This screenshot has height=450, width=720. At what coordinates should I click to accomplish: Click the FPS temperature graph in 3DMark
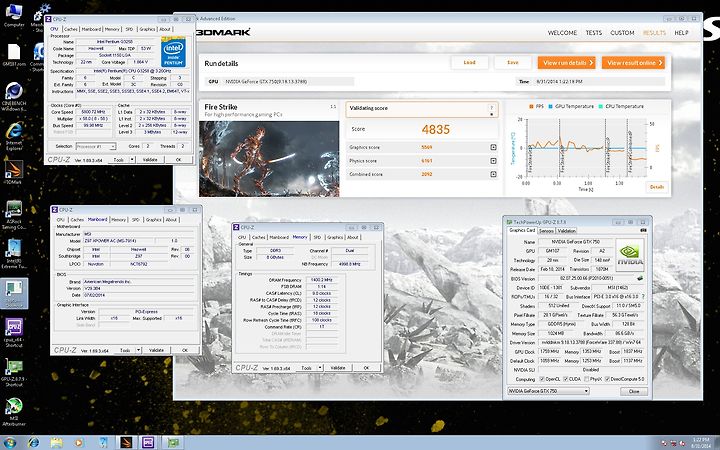(586, 147)
